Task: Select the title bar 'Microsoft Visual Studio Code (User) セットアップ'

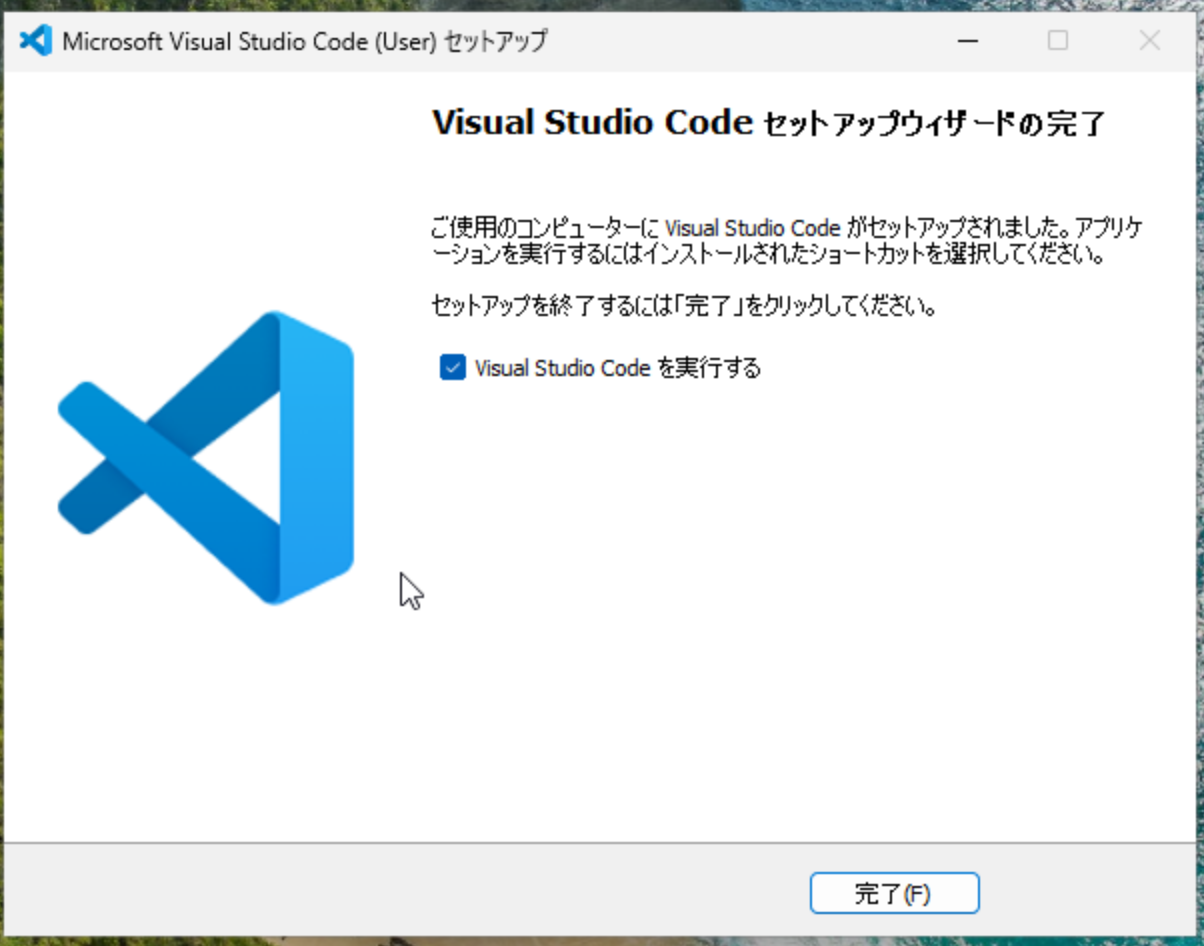Action: coord(305,41)
